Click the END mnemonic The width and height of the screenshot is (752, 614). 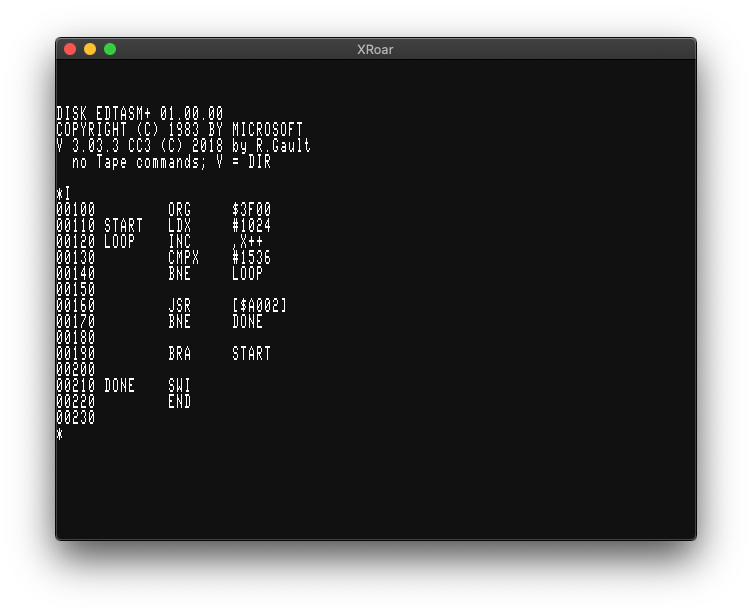coord(179,401)
